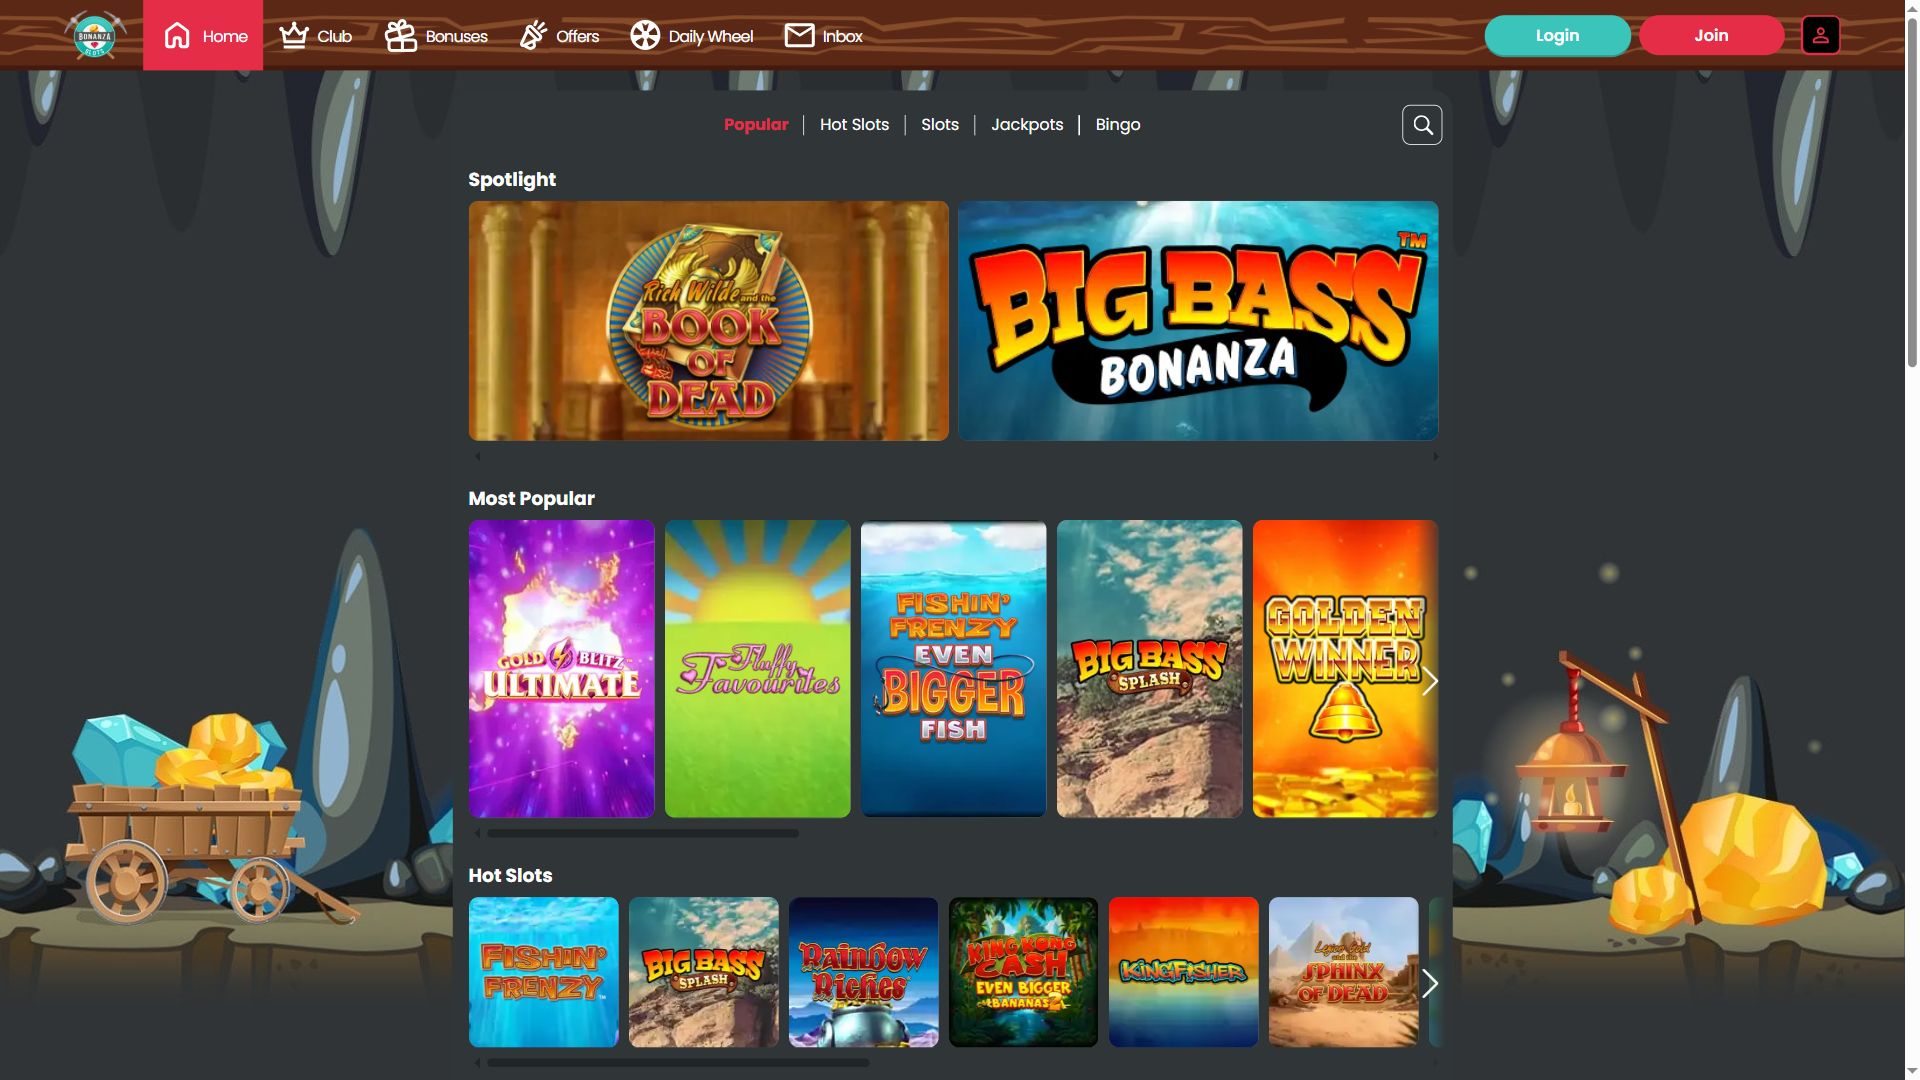Viewport: 1920px width, 1080px height.
Task: Open Fluffy Favourites game
Action: coord(757,669)
